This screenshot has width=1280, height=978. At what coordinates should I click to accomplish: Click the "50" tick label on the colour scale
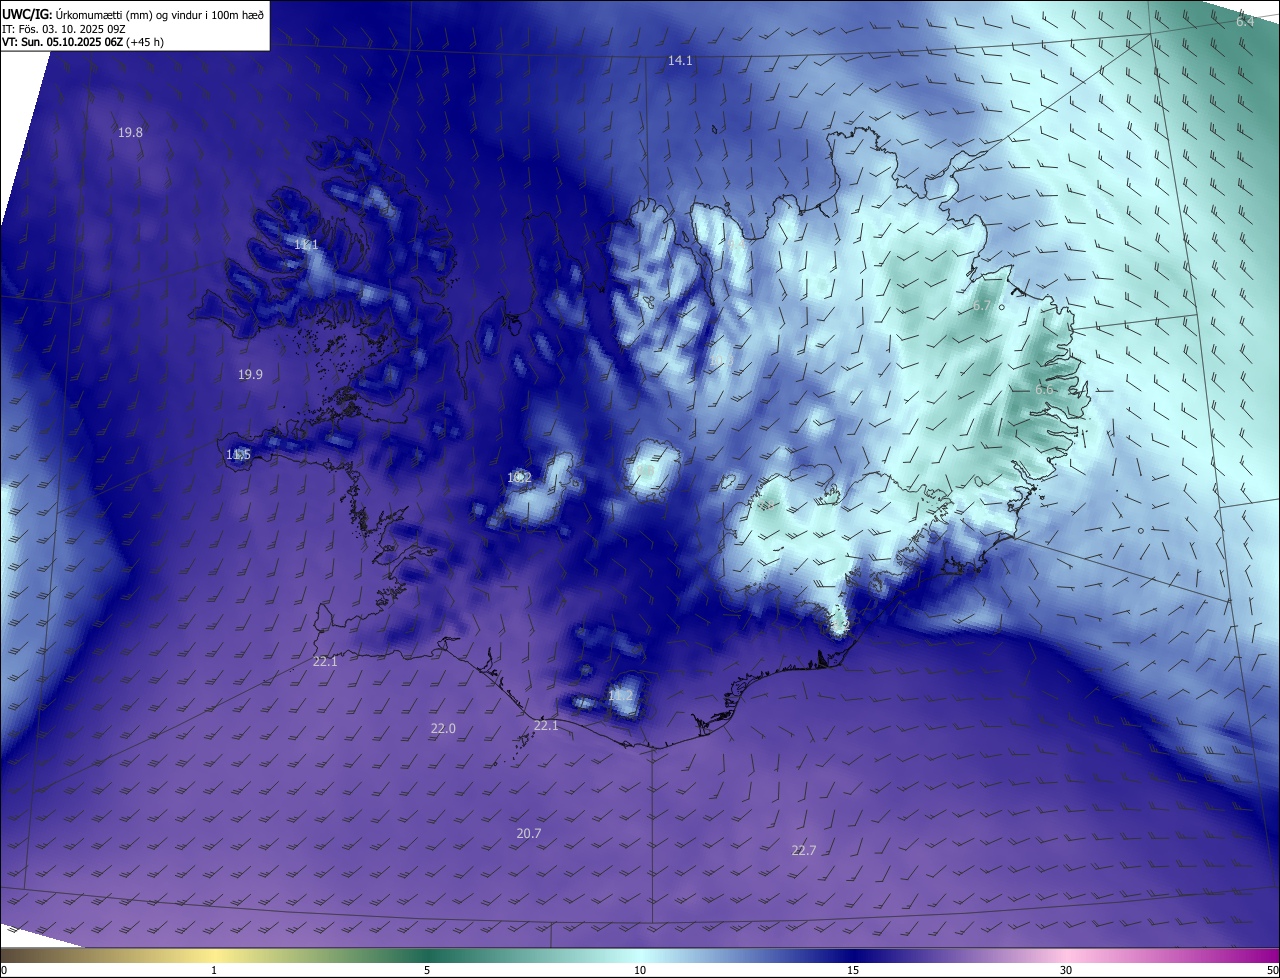1272,970
